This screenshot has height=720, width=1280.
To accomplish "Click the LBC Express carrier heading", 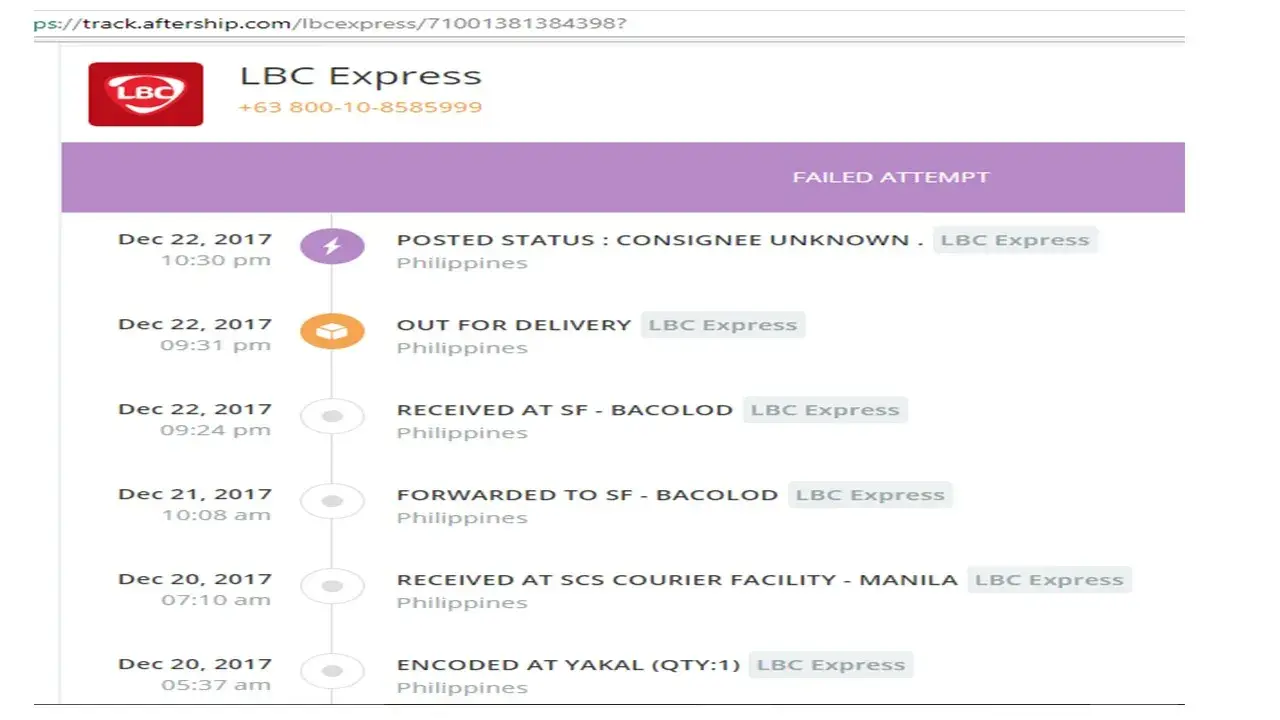I will [360, 76].
